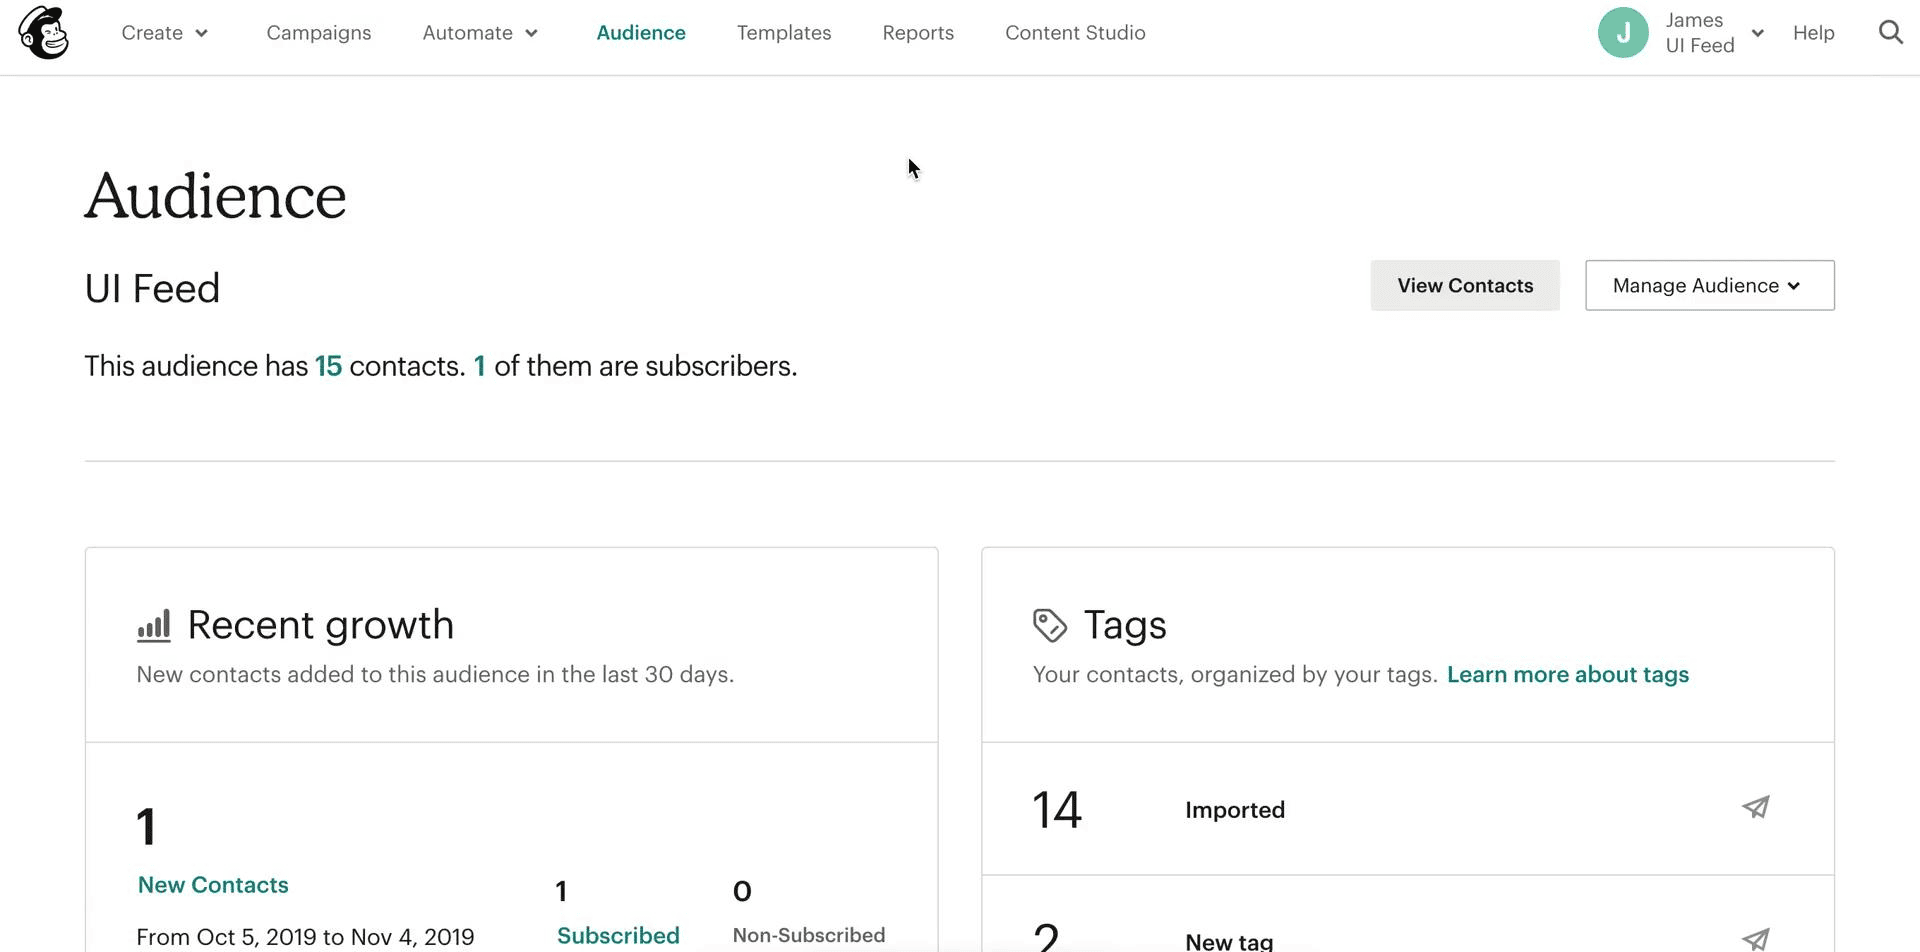The height and width of the screenshot is (952, 1920).
Task: Open Content Studio
Action: click(x=1075, y=33)
